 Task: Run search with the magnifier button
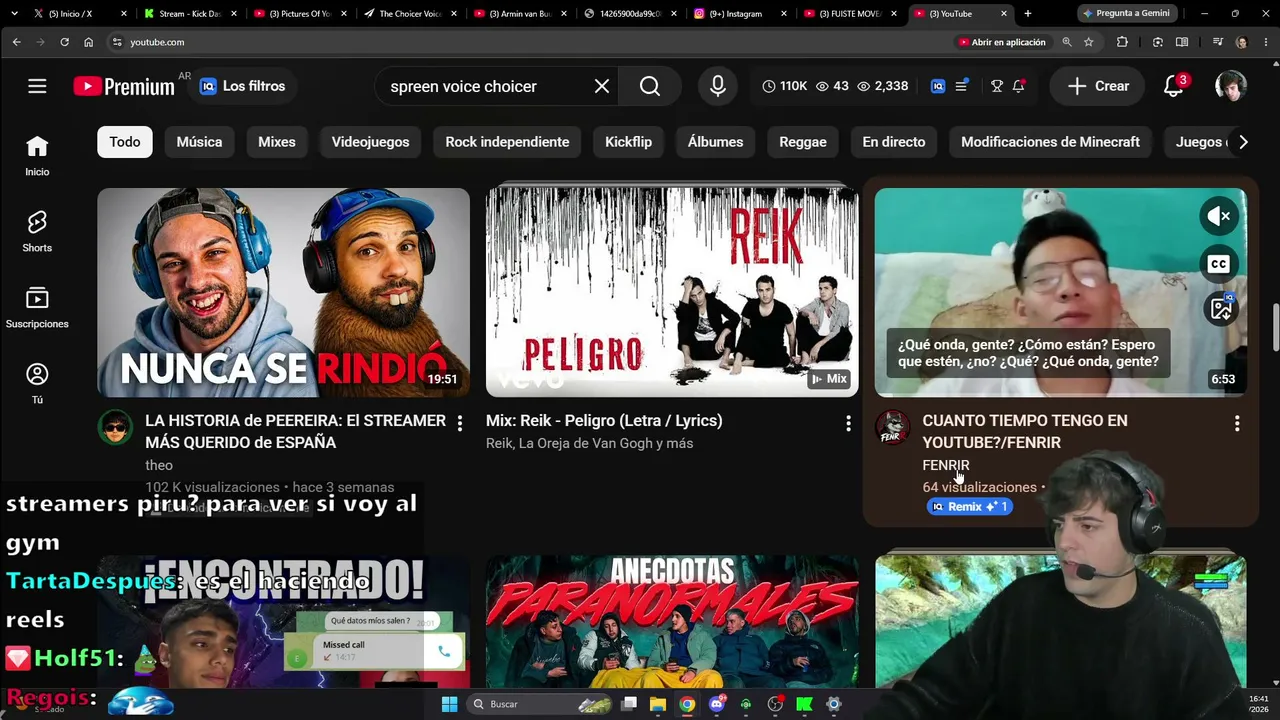(x=650, y=86)
